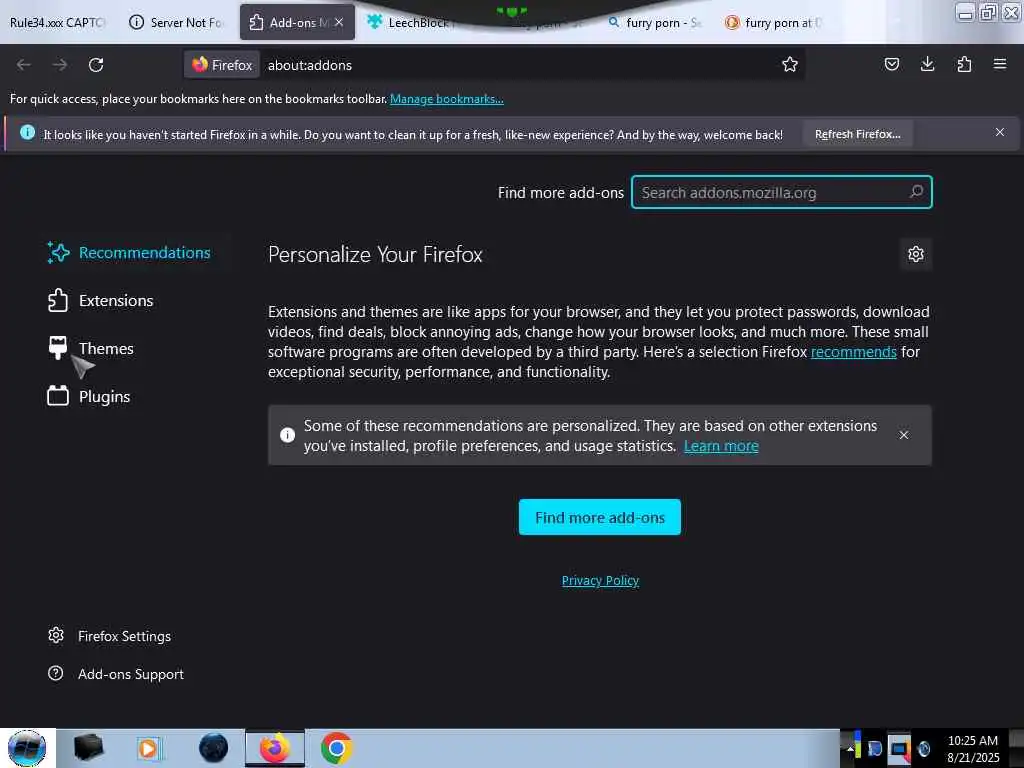Screen dimensions: 1024x768
Task: Open the Windows Start button
Action: click(27, 748)
